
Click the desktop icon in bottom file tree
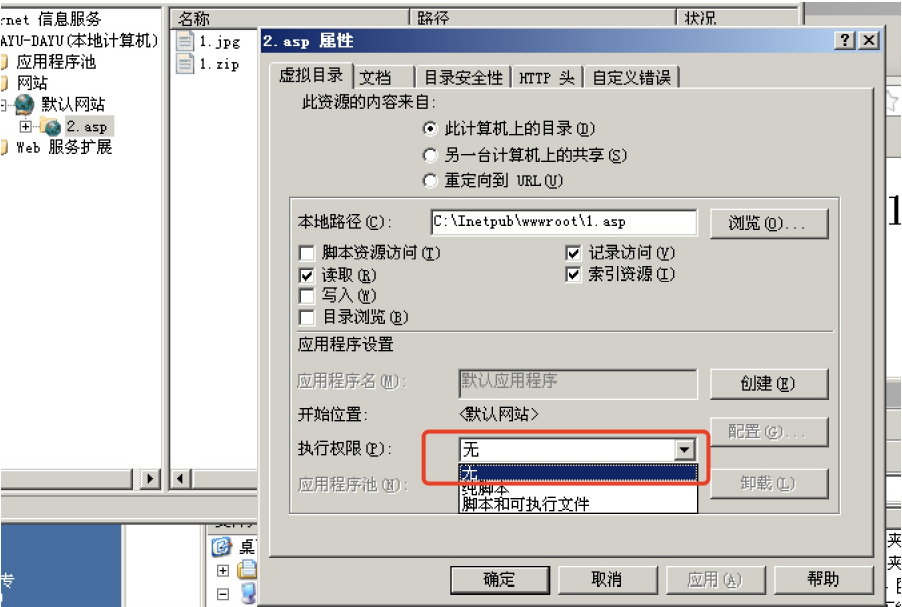coord(221,547)
